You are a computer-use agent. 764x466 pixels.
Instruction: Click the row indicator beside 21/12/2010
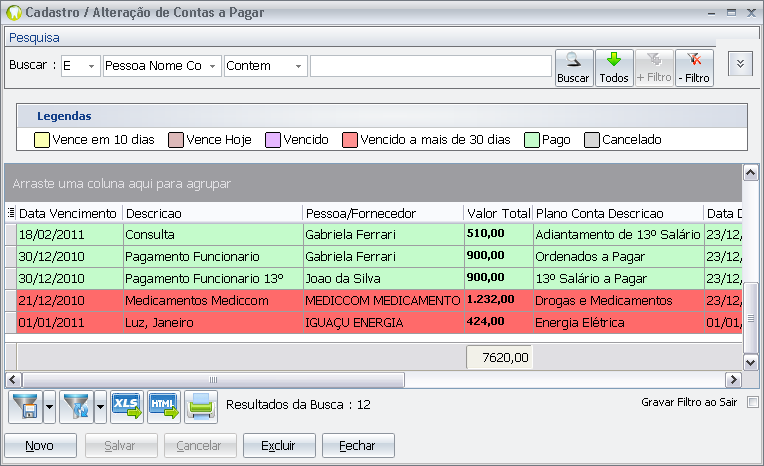11,300
